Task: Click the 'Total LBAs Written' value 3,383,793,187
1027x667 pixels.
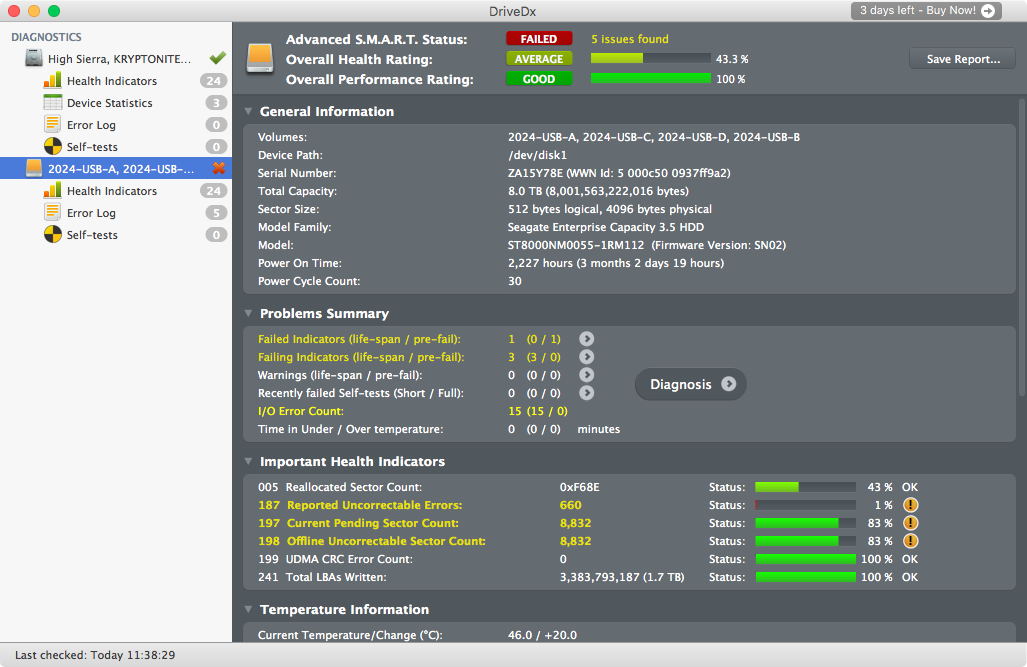Action: click(x=622, y=577)
